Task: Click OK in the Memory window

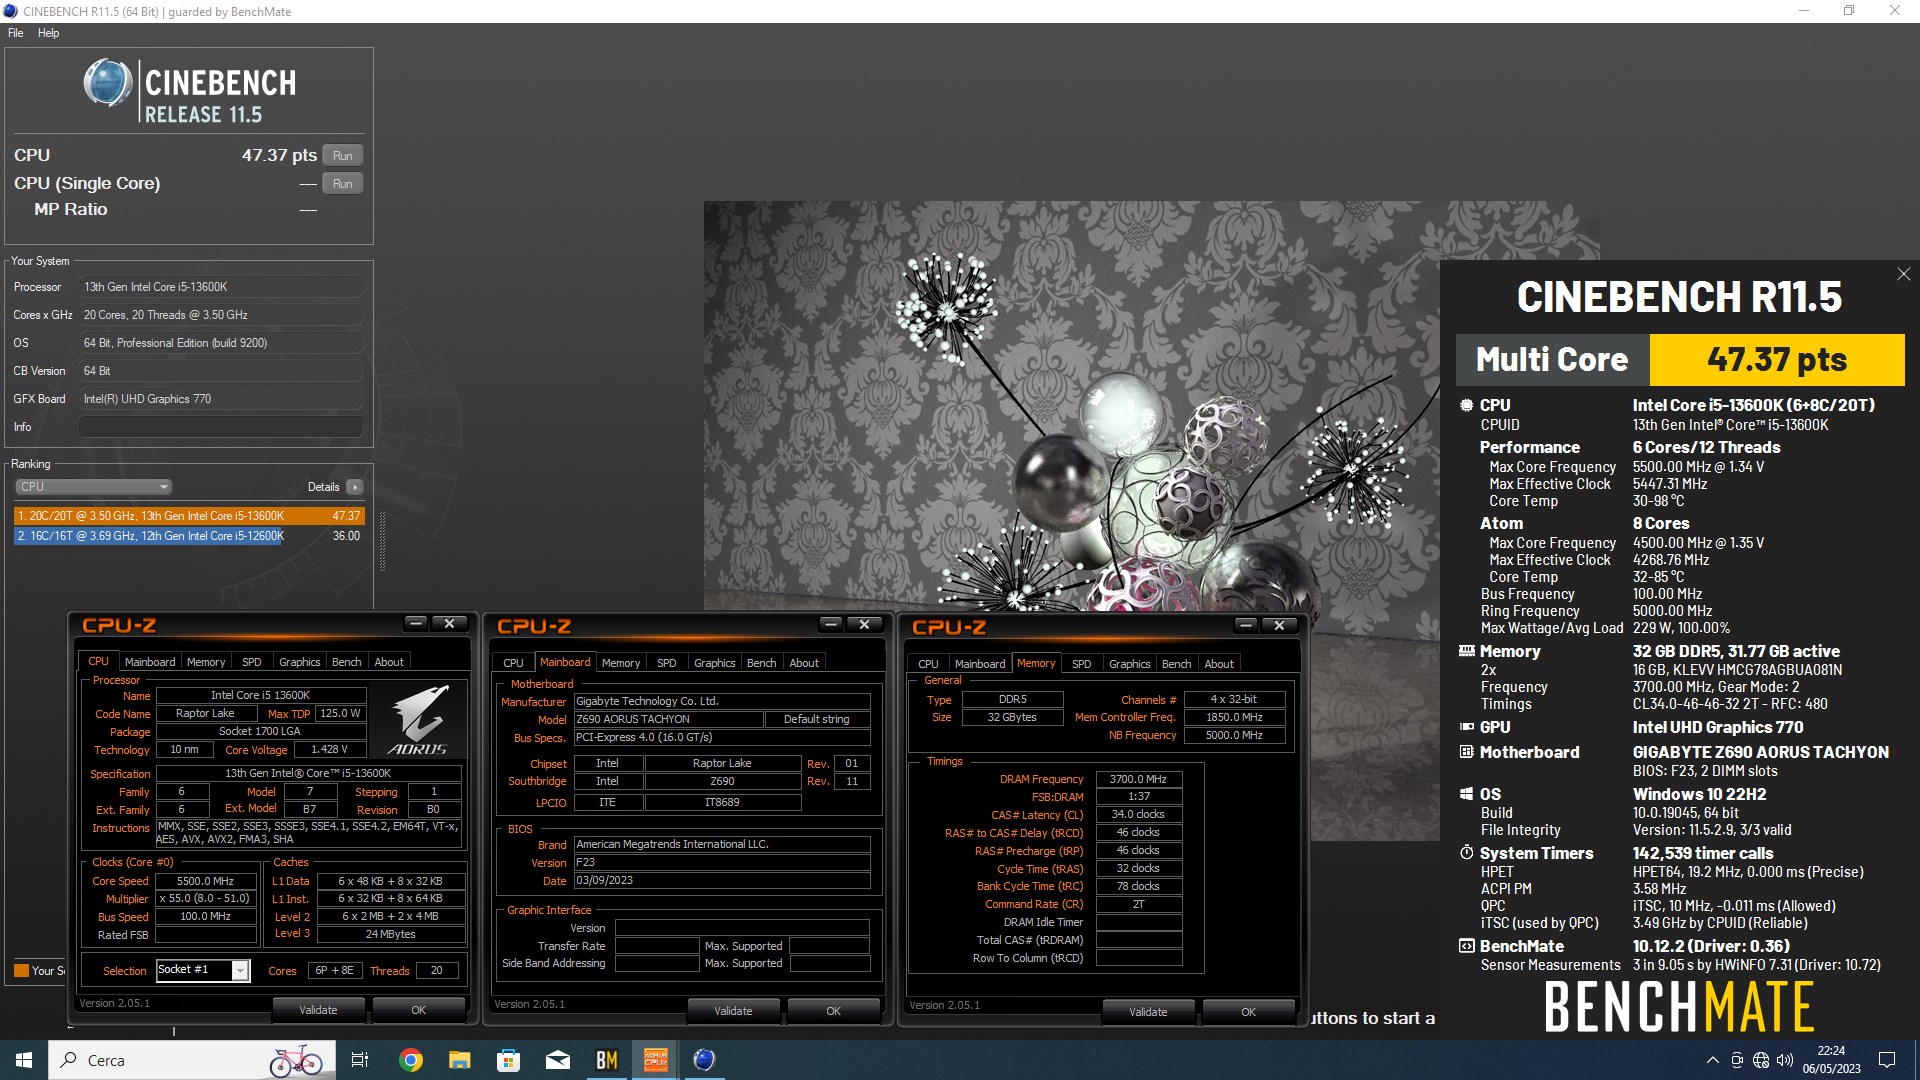Action: [x=1249, y=1012]
